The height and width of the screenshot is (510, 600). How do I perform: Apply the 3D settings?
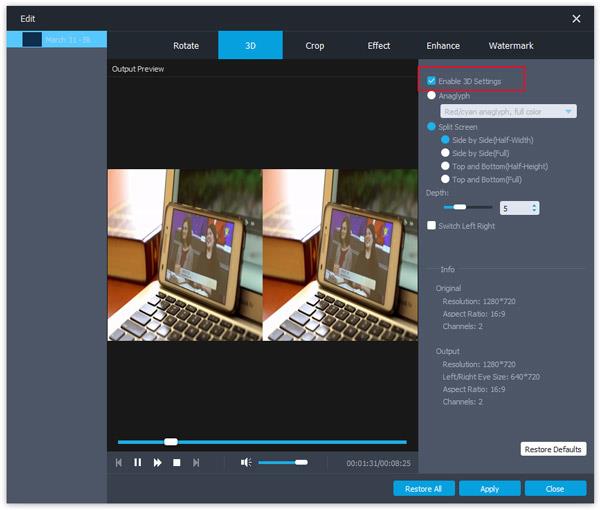(x=489, y=489)
